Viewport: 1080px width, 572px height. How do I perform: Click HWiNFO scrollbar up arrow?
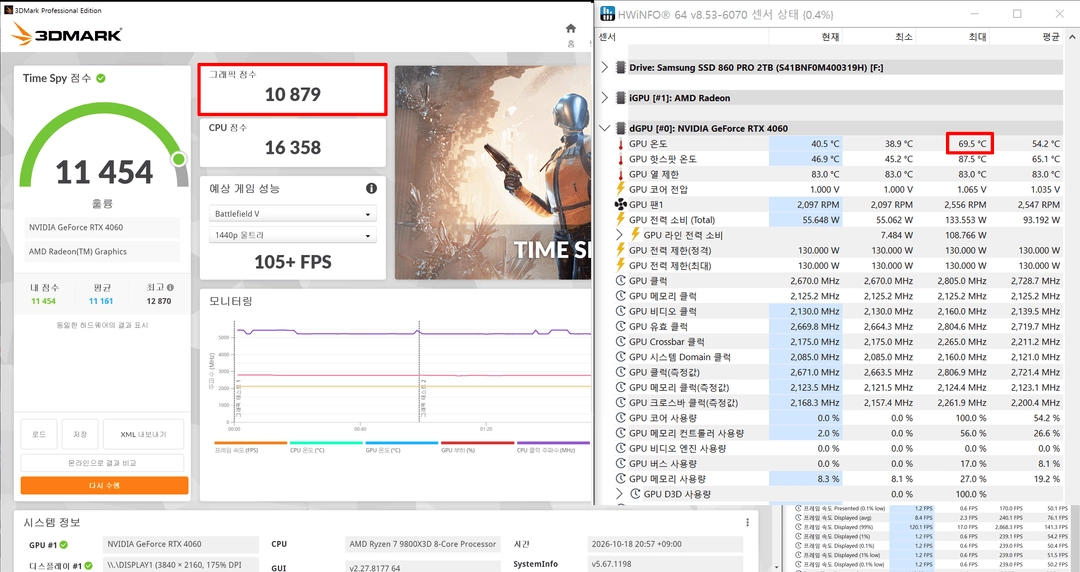1071,37
